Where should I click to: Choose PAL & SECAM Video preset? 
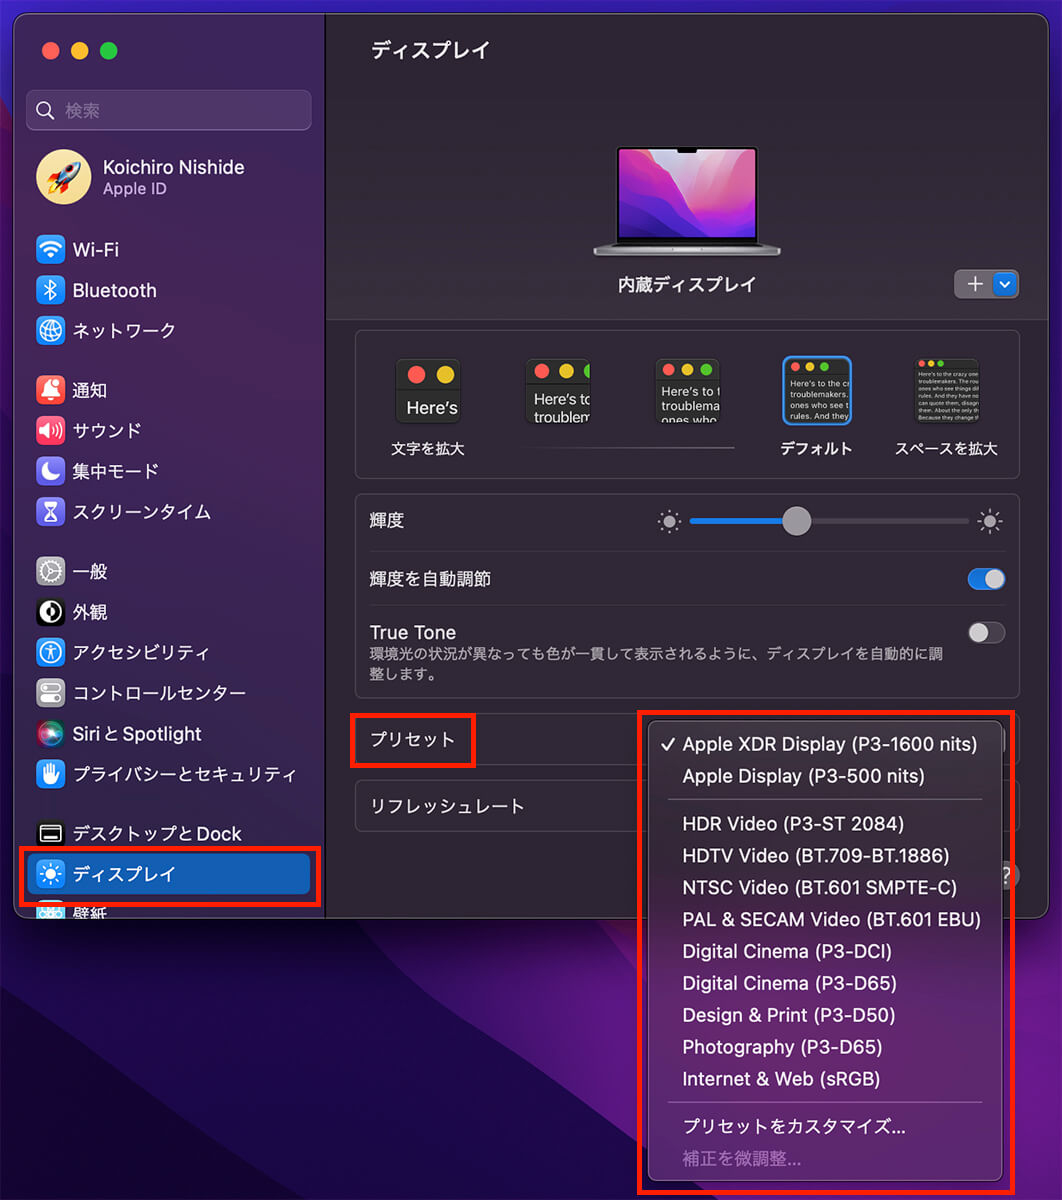click(x=825, y=920)
